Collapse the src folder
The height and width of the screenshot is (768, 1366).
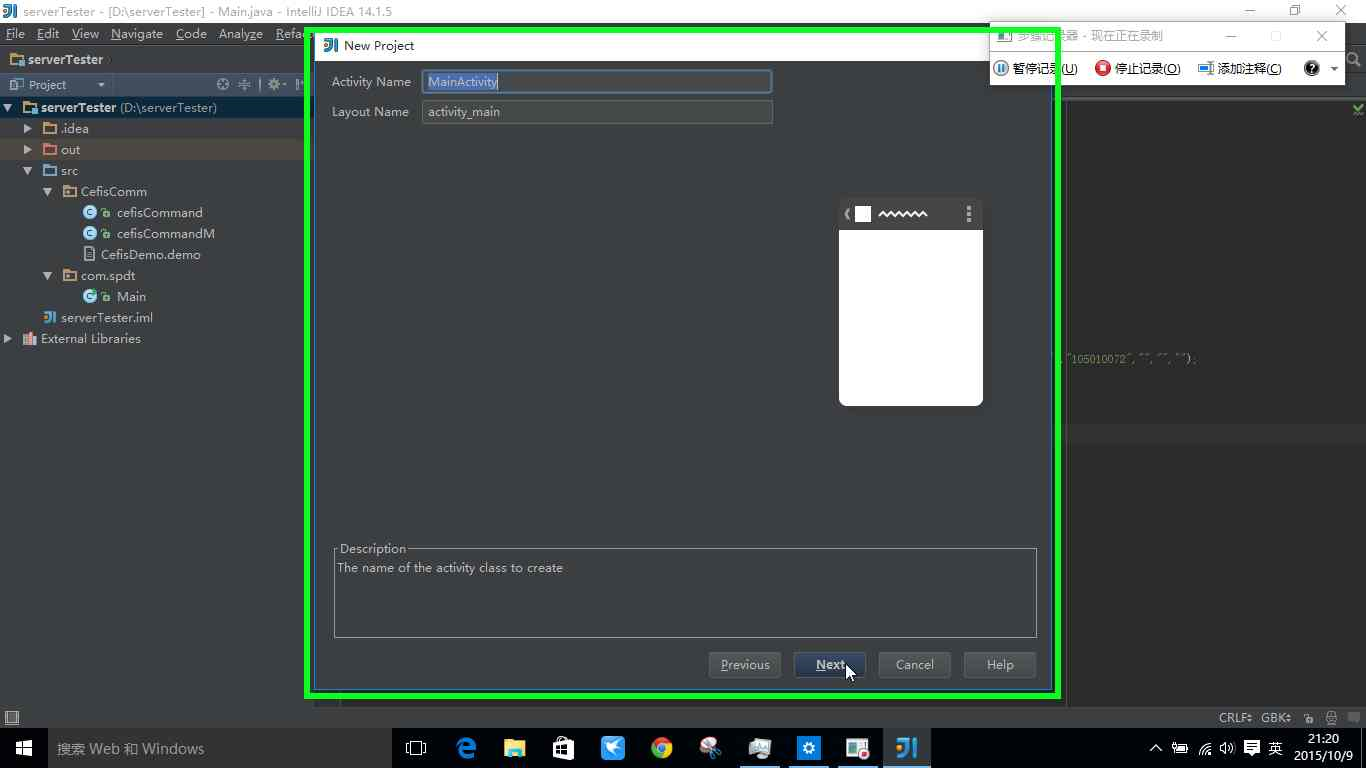(28, 170)
